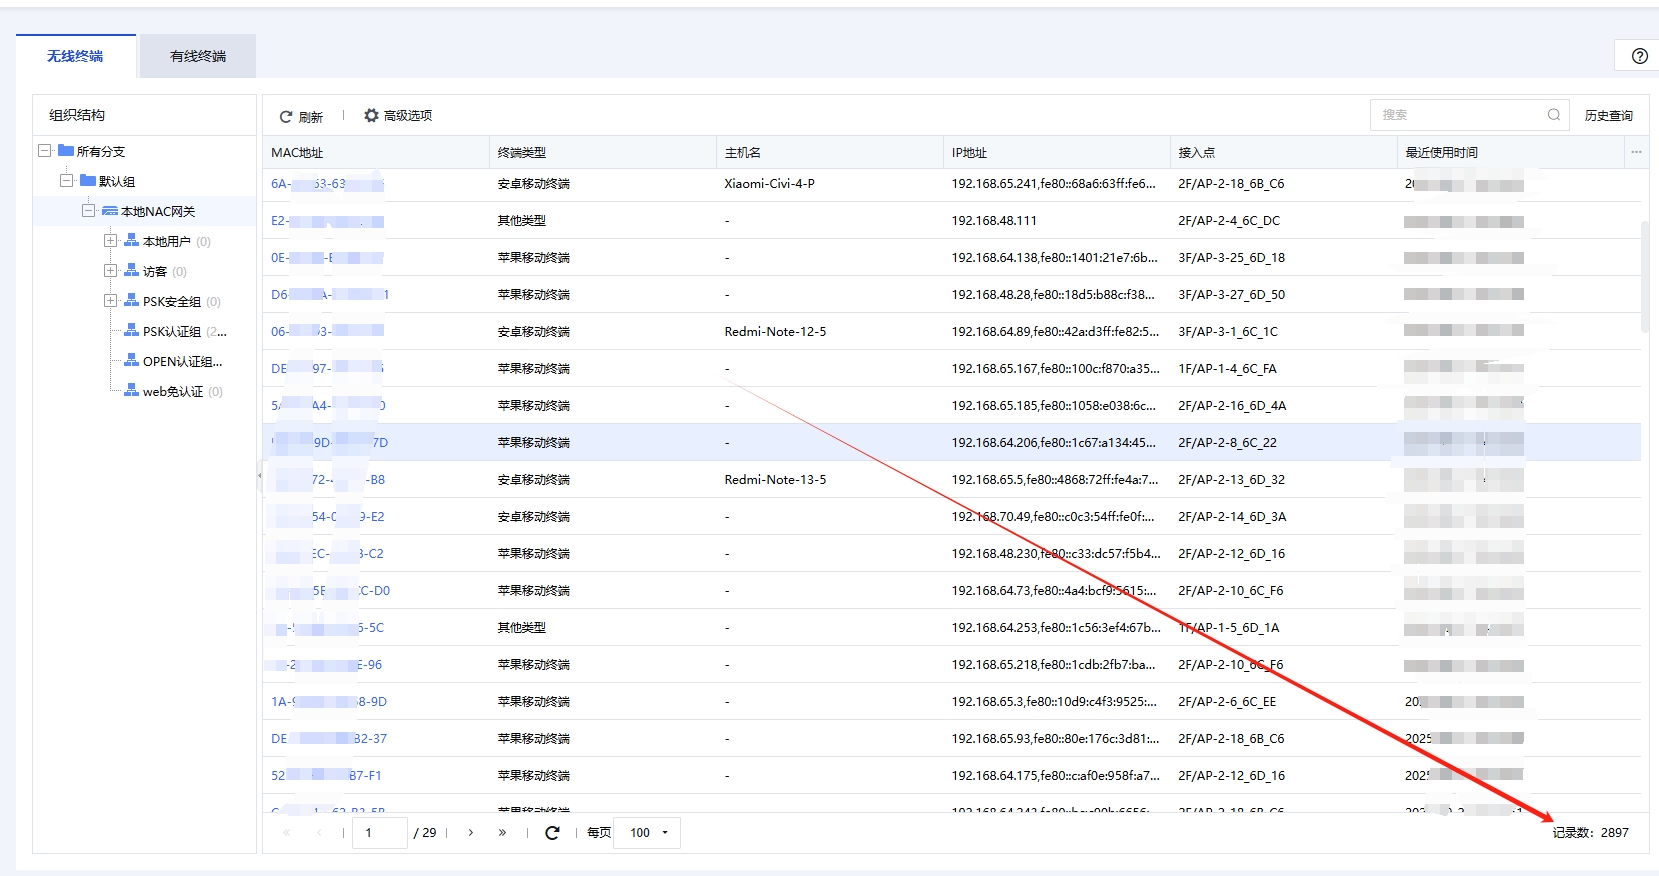The height and width of the screenshot is (876, 1659).
Task: Click the 刷新 refresh button
Action: click(x=301, y=117)
